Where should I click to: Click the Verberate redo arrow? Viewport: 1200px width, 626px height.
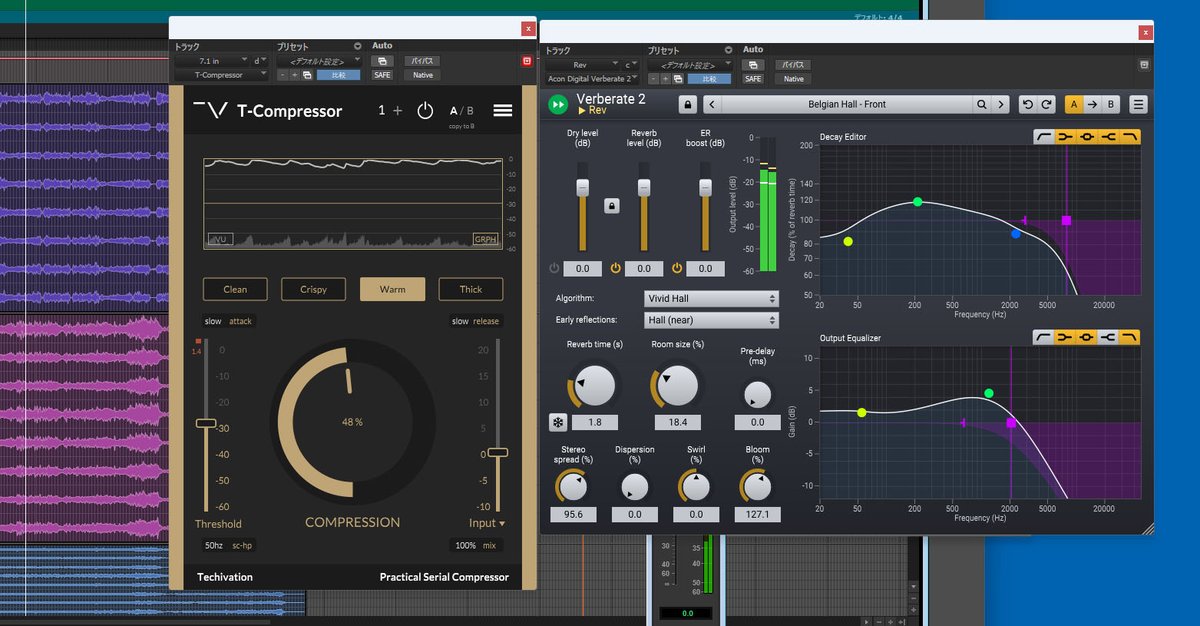[x=1046, y=104]
